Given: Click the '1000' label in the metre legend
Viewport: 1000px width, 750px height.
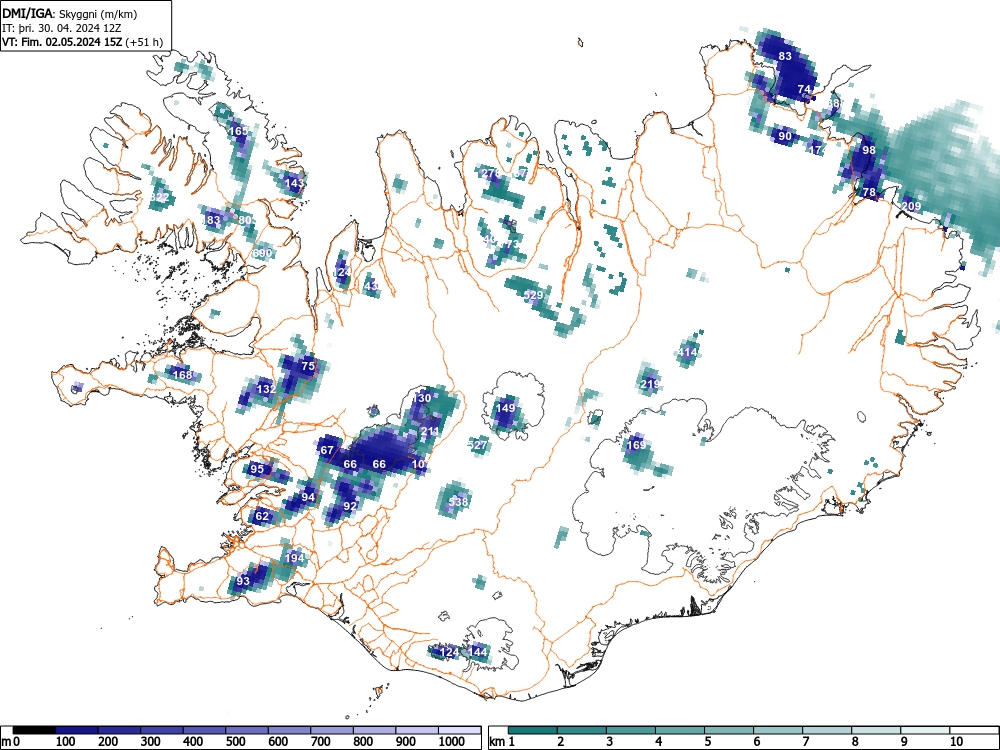Looking at the screenshot, I should [x=452, y=741].
